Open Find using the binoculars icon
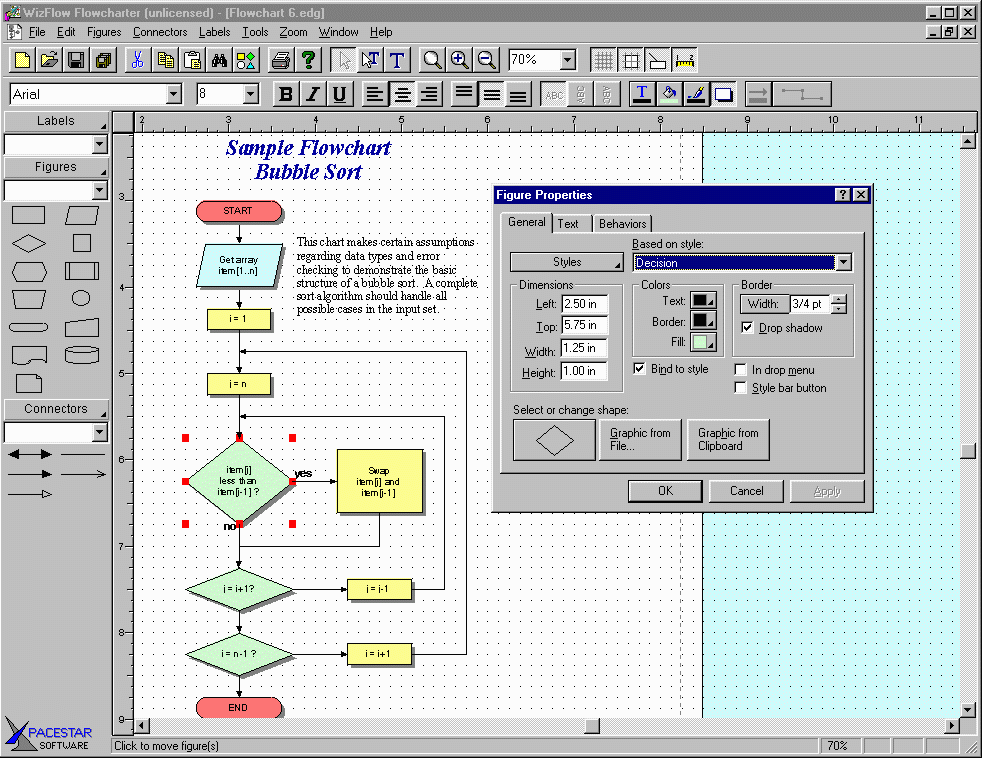 (219, 60)
